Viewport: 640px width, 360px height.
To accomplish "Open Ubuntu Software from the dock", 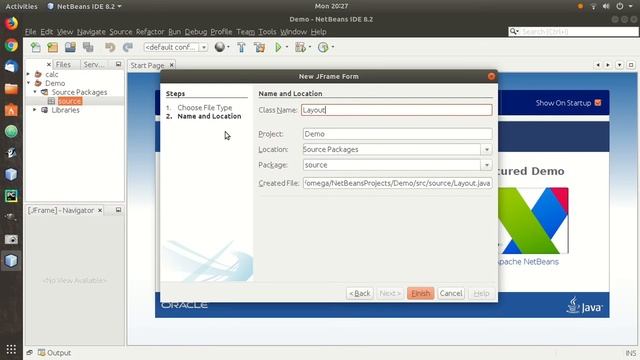I will [11, 110].
